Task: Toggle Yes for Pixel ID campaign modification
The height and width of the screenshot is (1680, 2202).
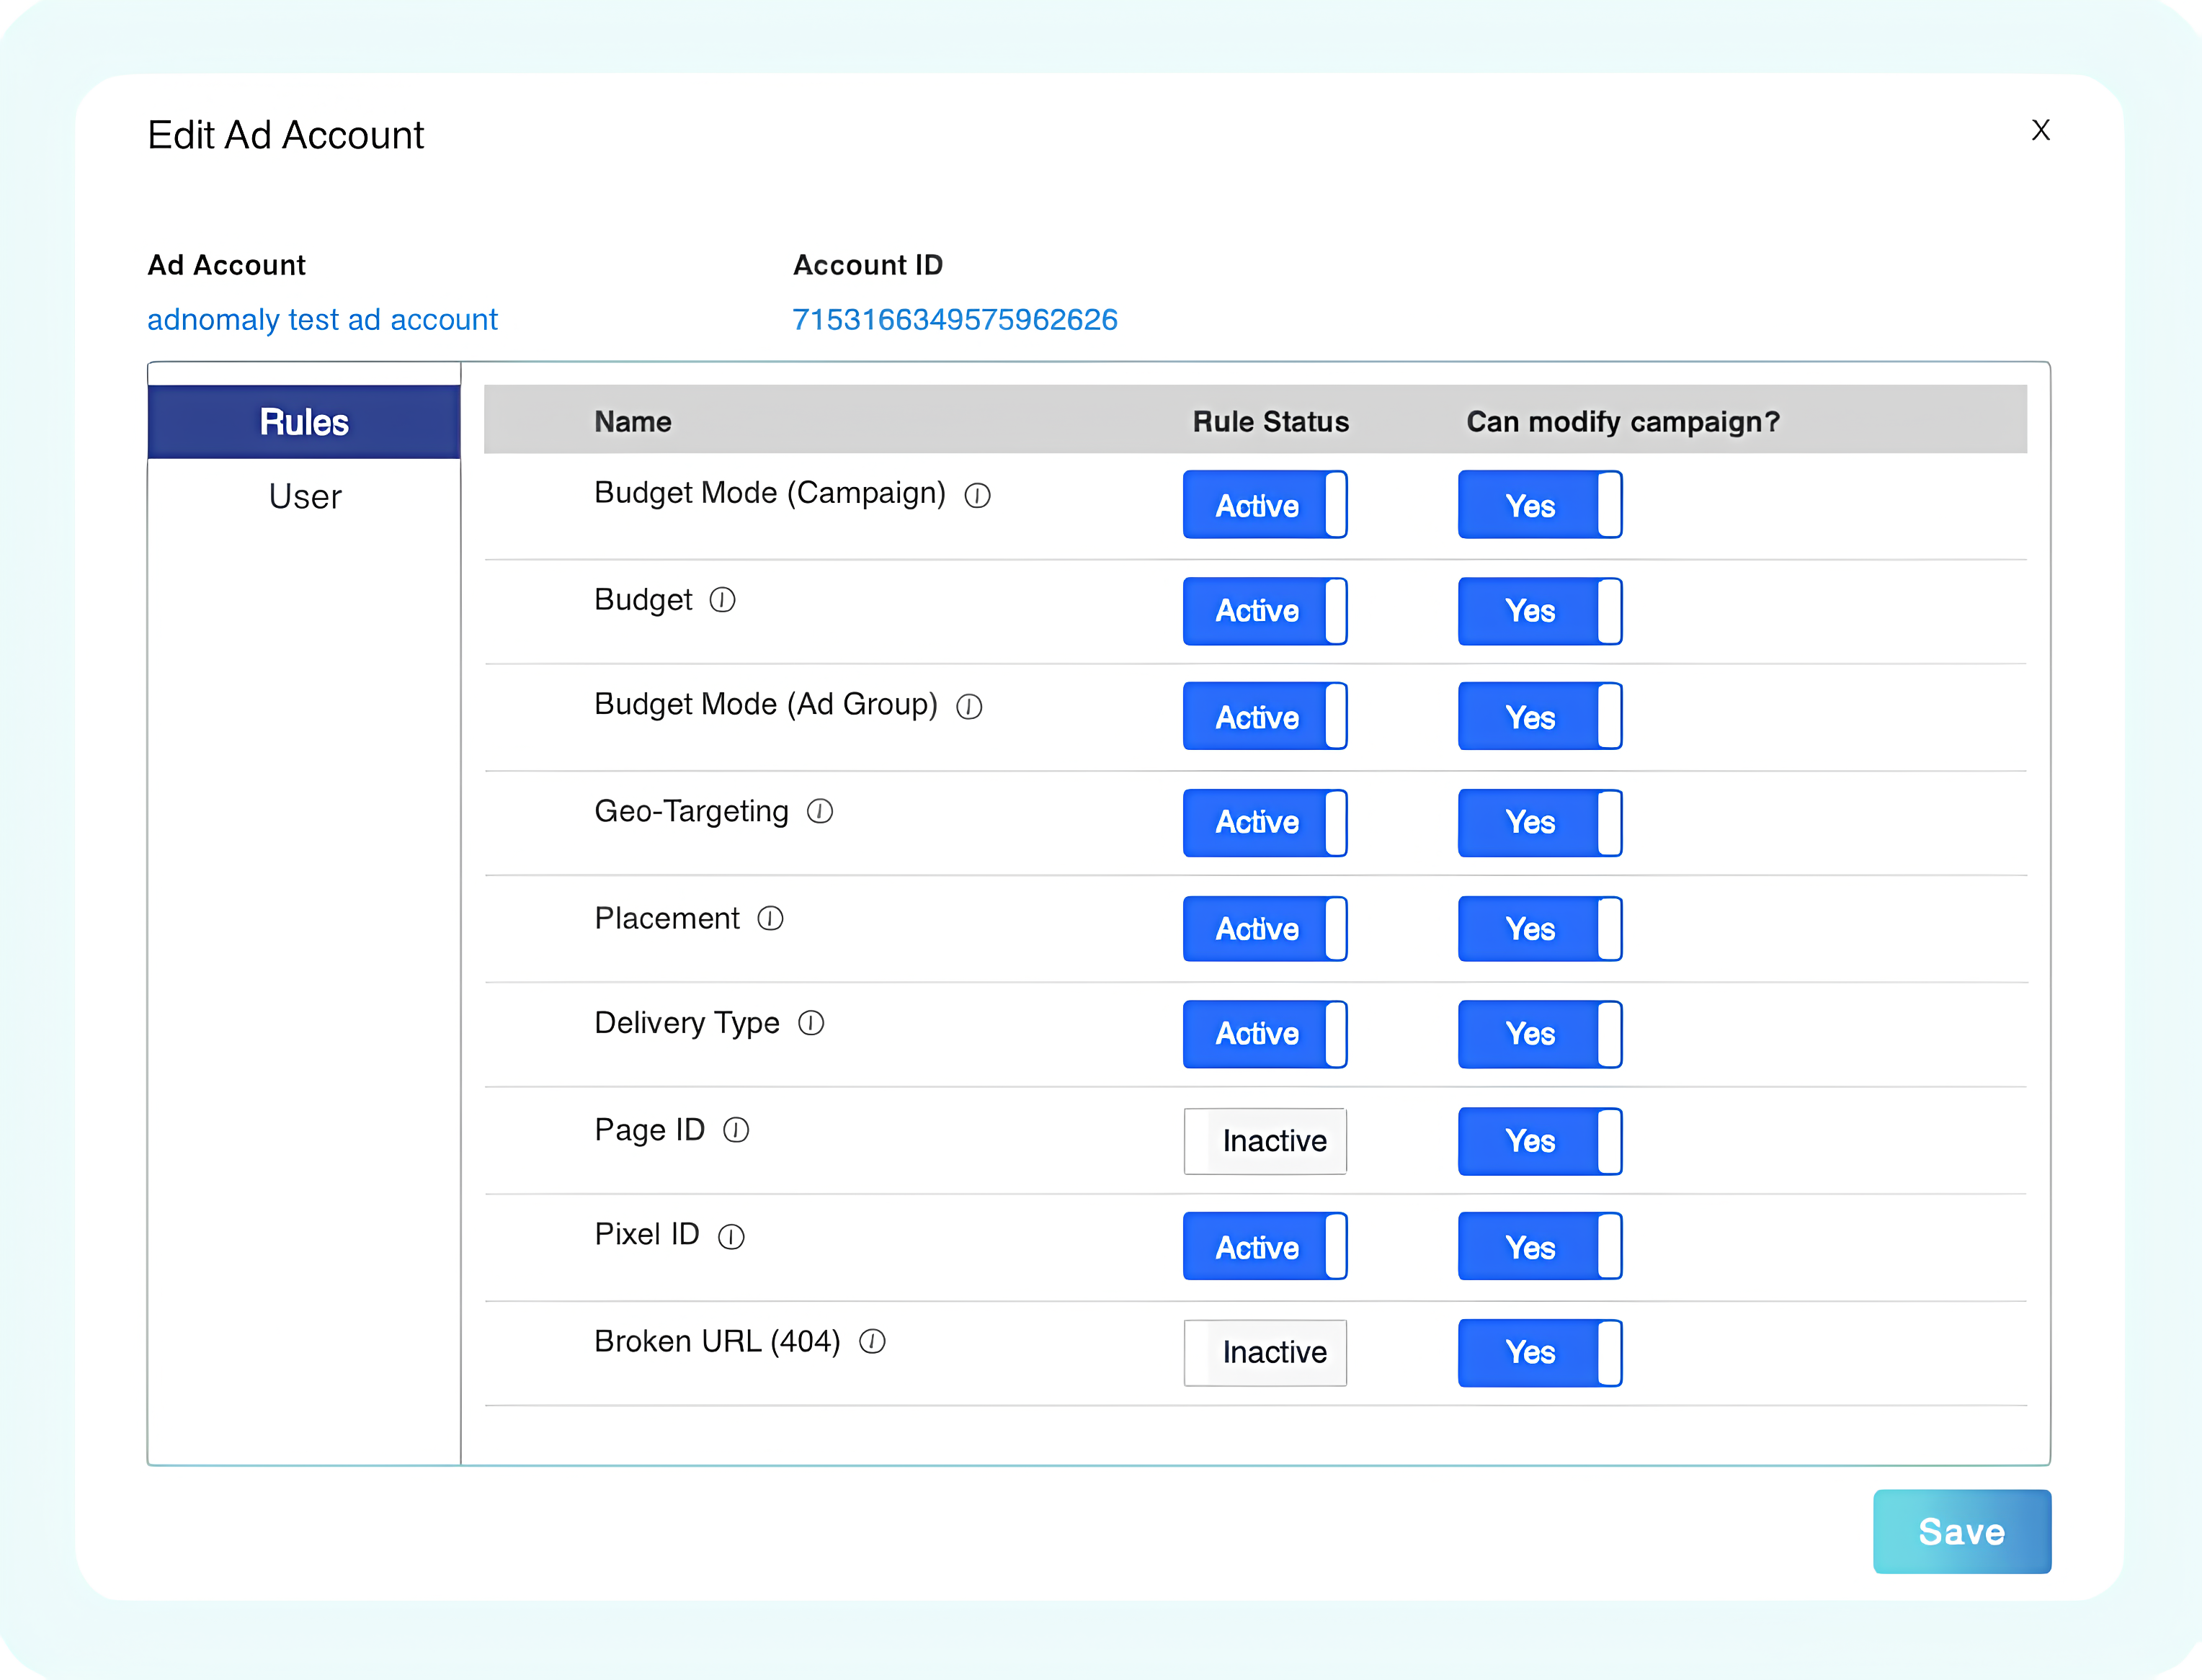Action: pyautogui.click(x=1539, y=1247)
